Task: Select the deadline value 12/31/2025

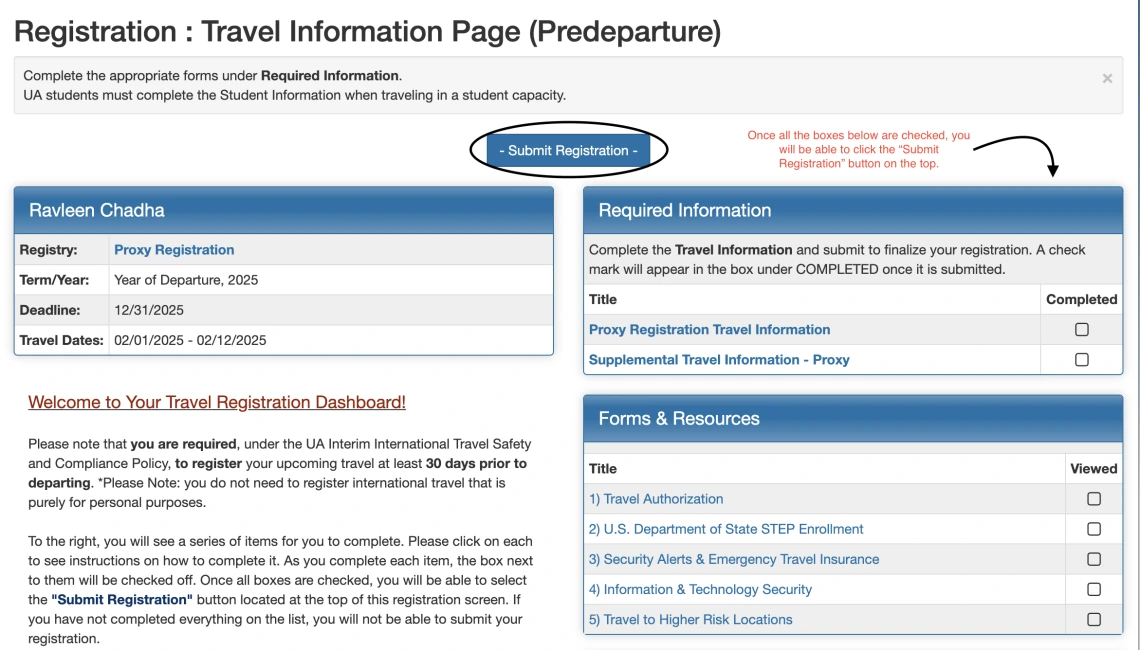Action: (149, 310)
